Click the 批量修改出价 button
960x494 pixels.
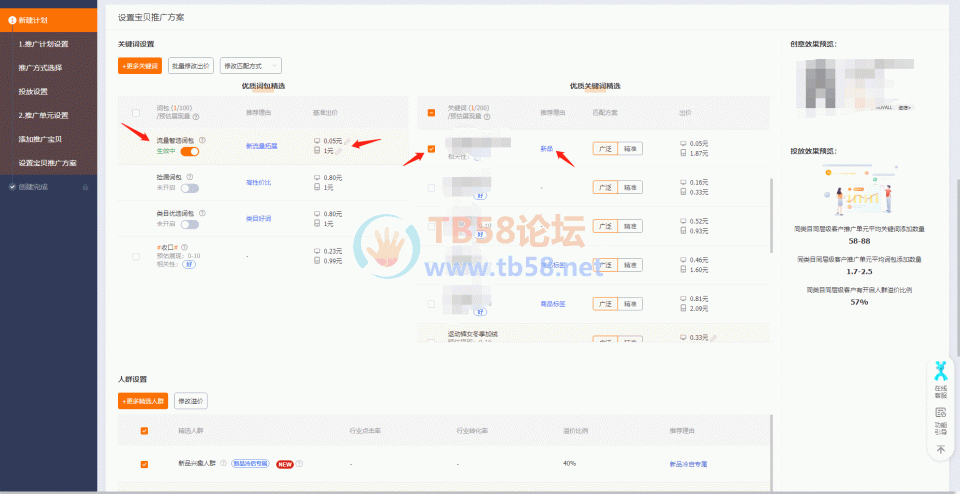[190, 66]
